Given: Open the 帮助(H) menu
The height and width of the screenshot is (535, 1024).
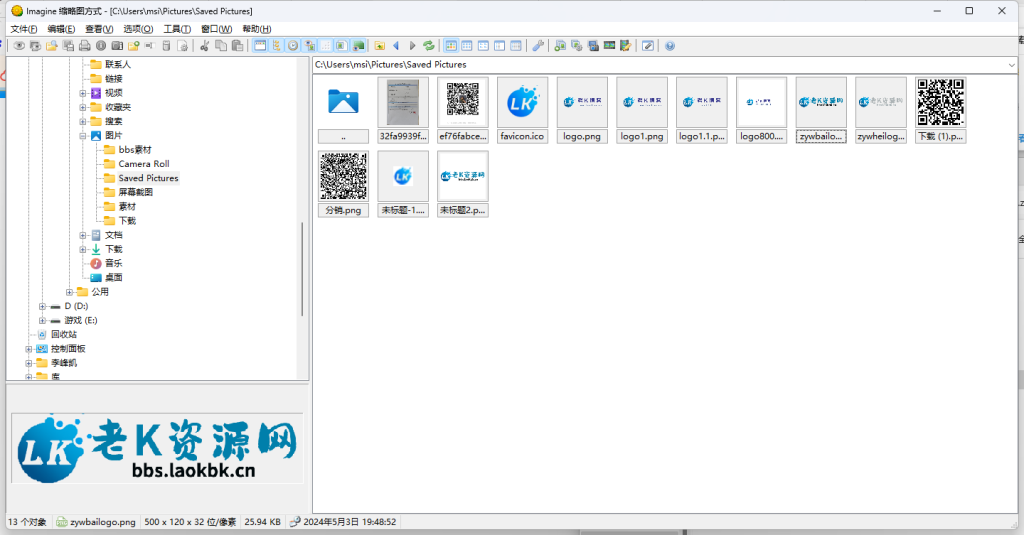Looking at the screenshot, I should click(x=257, y=29).
